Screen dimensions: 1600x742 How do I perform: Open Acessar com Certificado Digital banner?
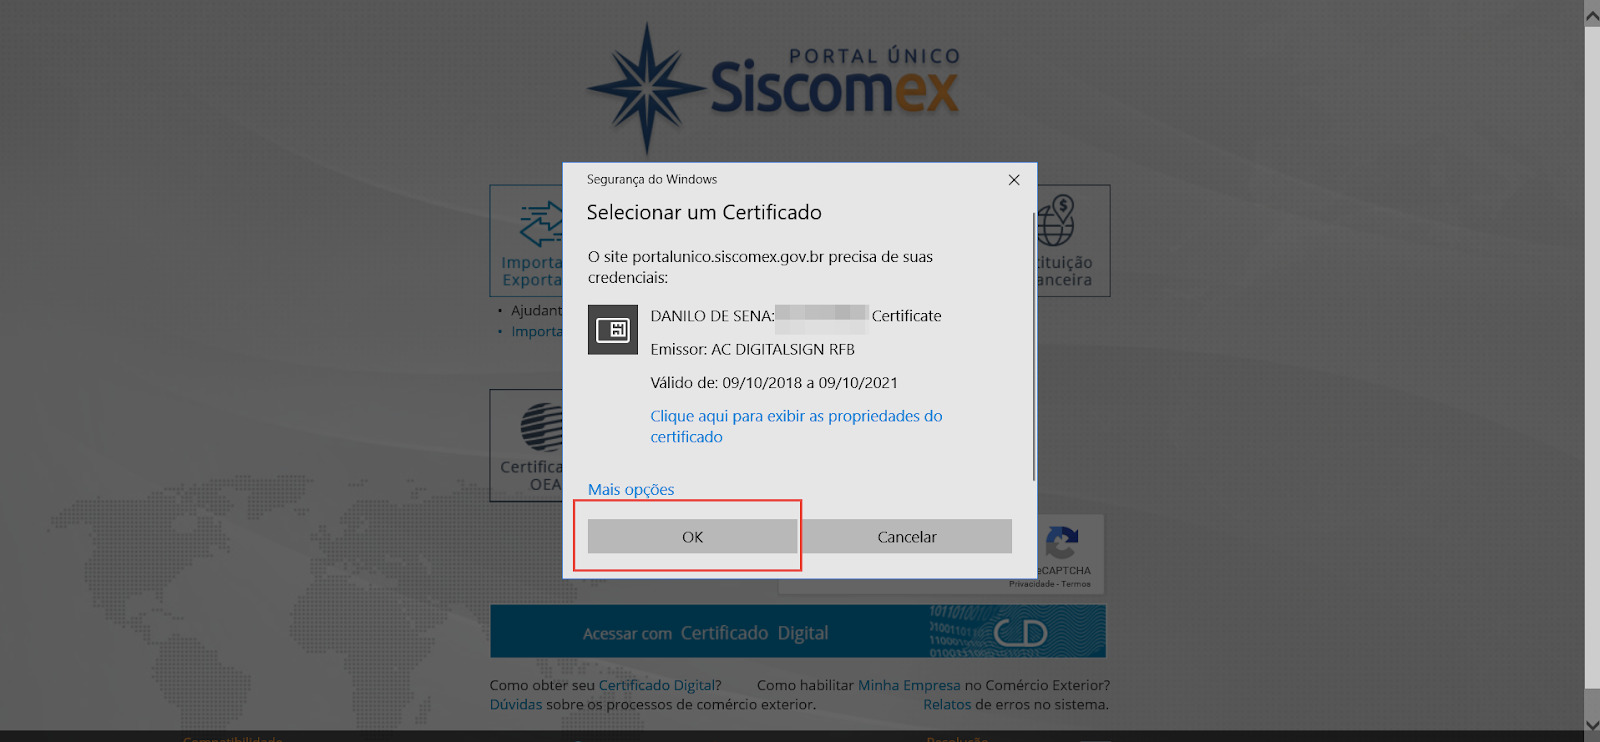[798, 631]
